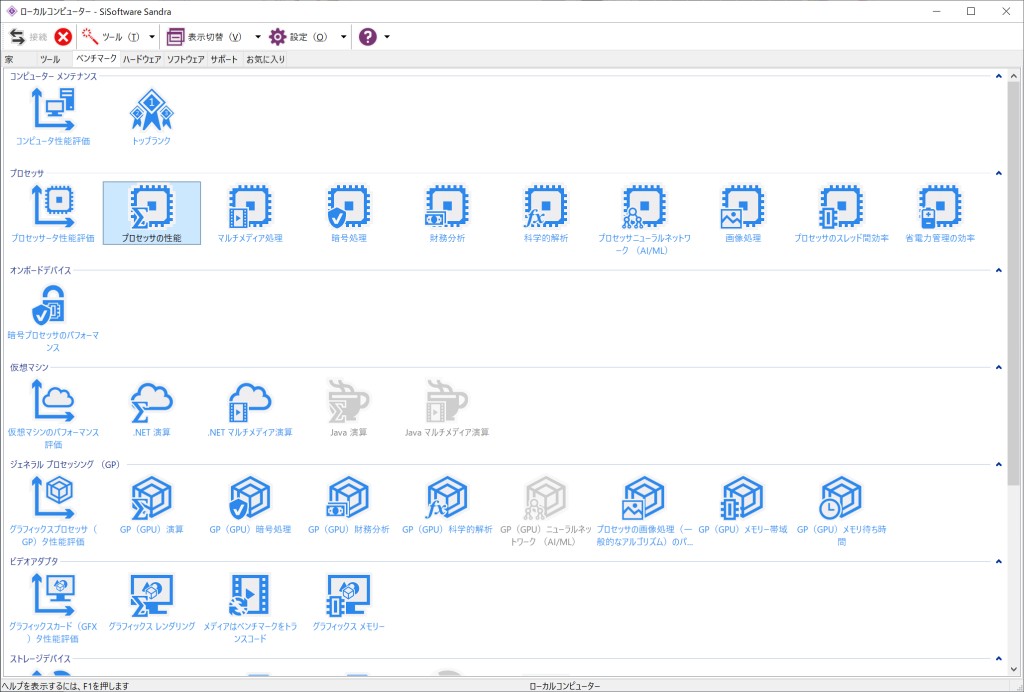Select the 画像処理 benchmark icon
This screenshot has width=1024, height=692.
(742, 207)
